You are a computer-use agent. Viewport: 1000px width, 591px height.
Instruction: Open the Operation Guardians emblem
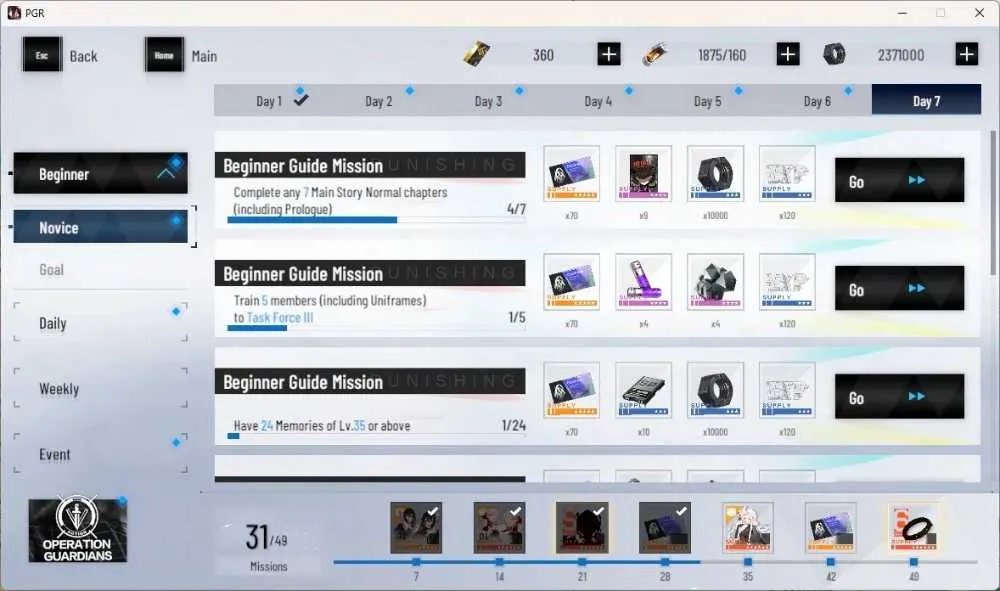click(x=78, y=530)
